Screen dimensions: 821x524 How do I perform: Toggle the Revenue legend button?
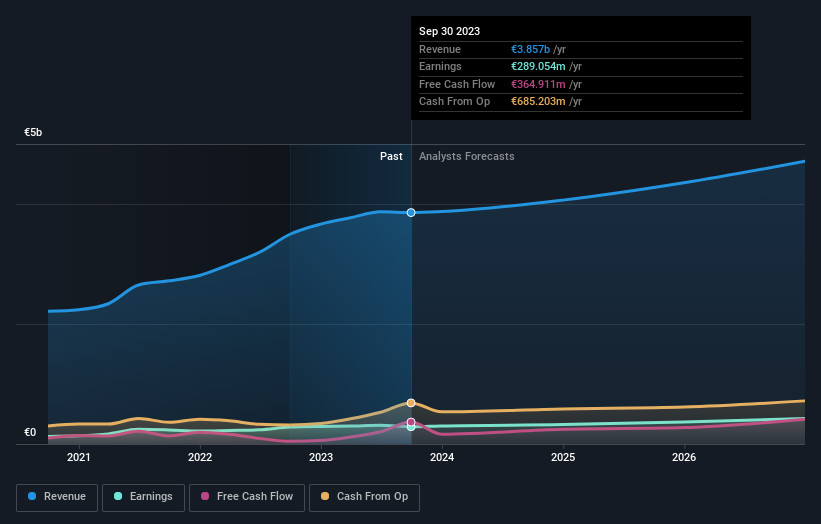click(x=57, y=497)
